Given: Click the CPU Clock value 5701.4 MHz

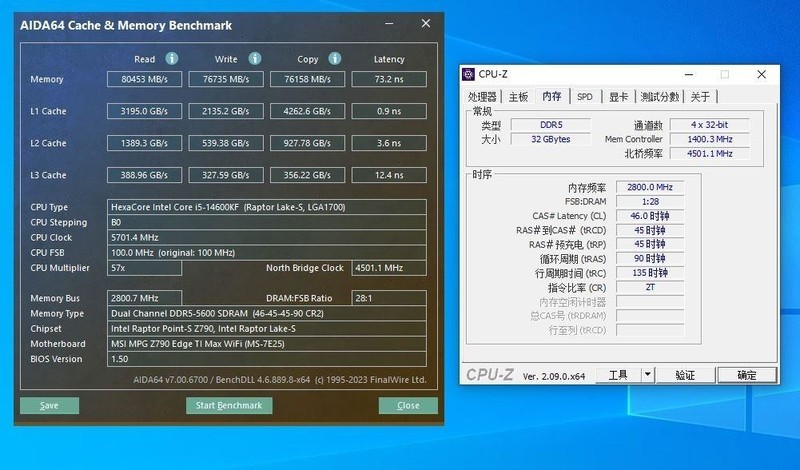Looking at the screenshot, I should point(267,238).
